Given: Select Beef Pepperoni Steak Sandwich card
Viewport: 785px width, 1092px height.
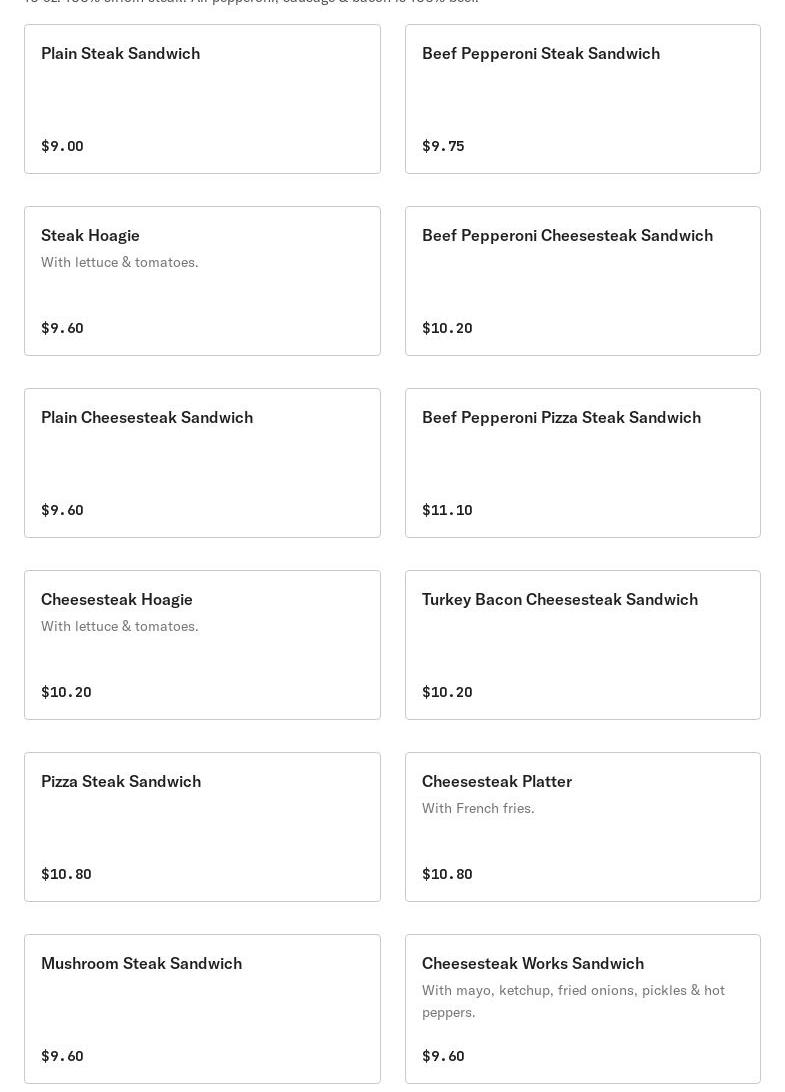Looking at the screenshot, I should click(540, 54).
